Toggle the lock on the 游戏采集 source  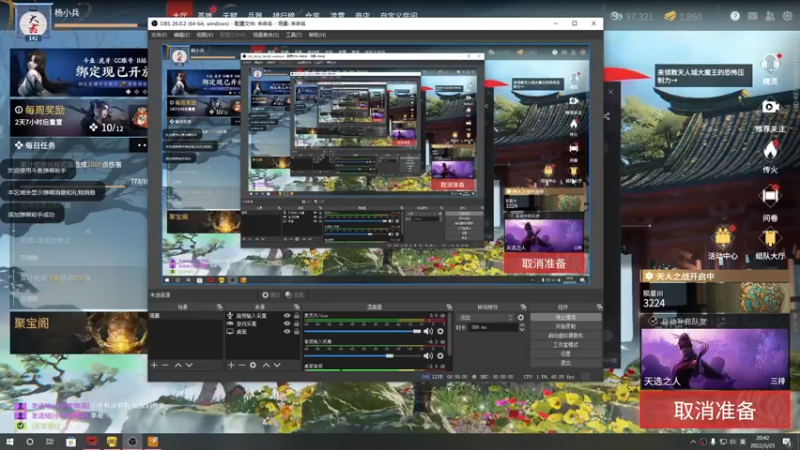click(296, 323)
